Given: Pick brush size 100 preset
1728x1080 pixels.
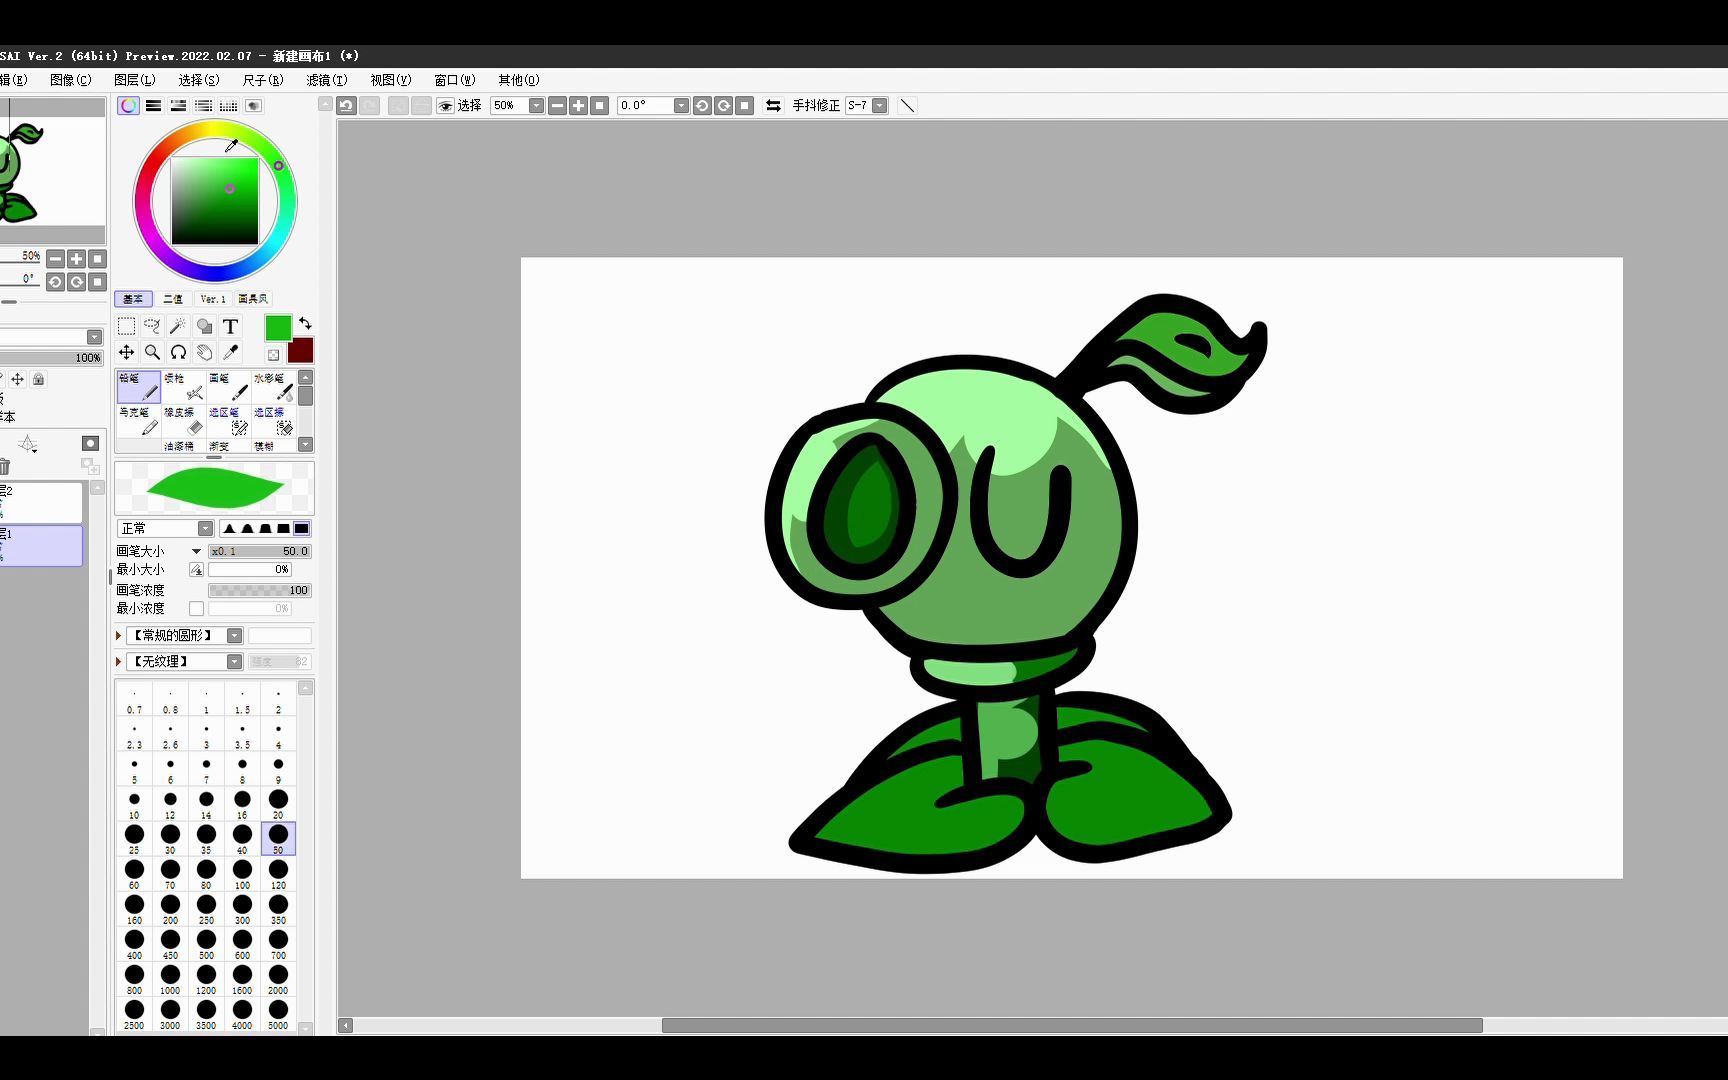Looking at the screenshot, I should click(x=242, y=873).
